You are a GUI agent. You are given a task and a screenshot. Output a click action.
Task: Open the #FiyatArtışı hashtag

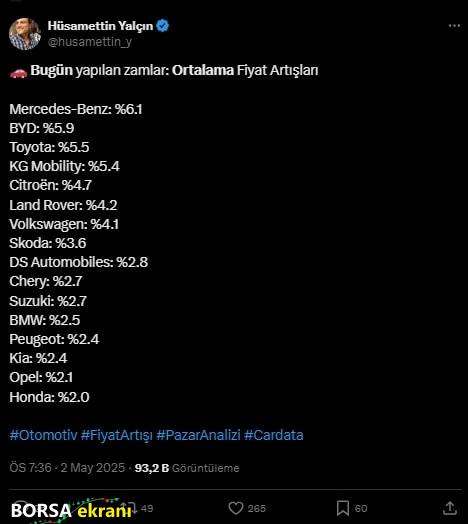(117, 435)
